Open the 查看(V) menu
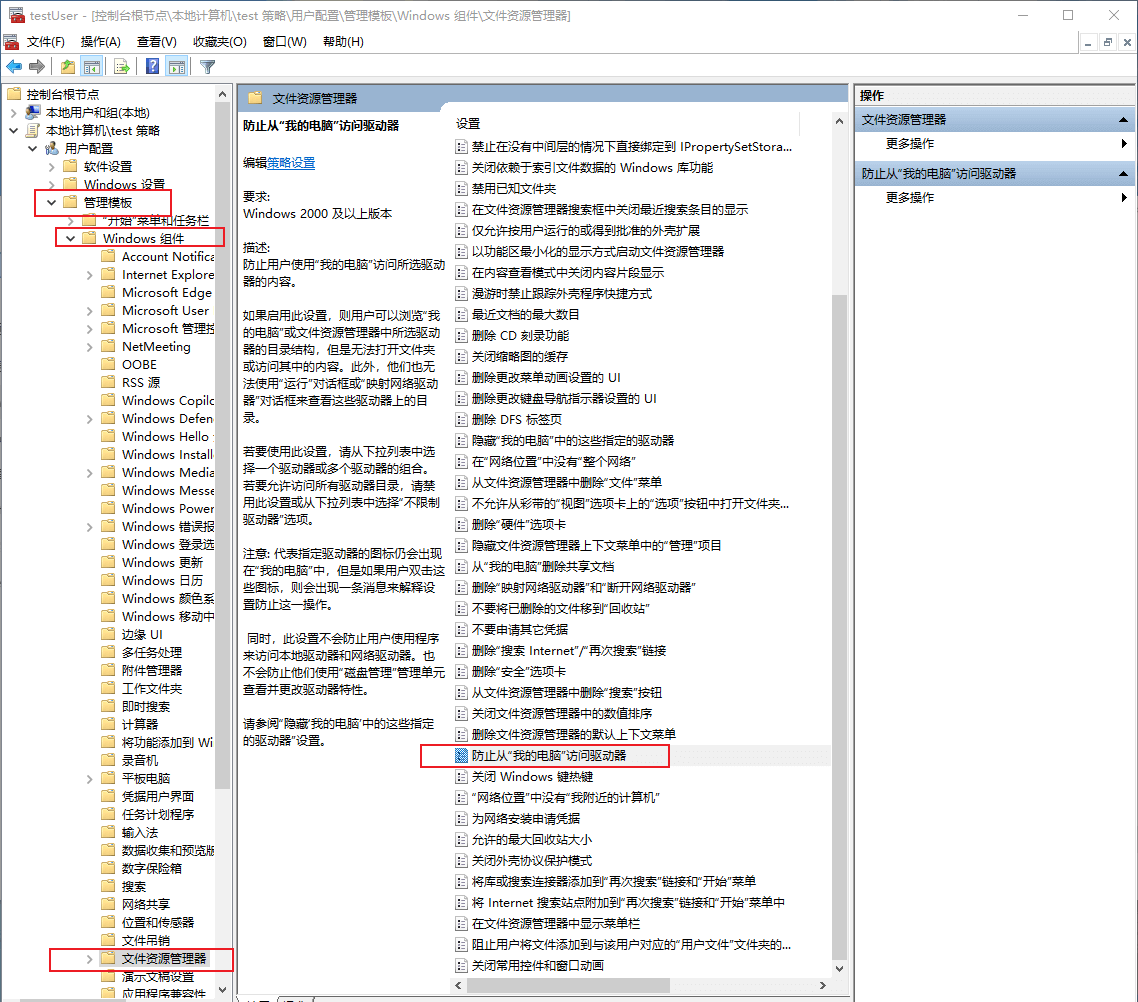 point(157,41)
